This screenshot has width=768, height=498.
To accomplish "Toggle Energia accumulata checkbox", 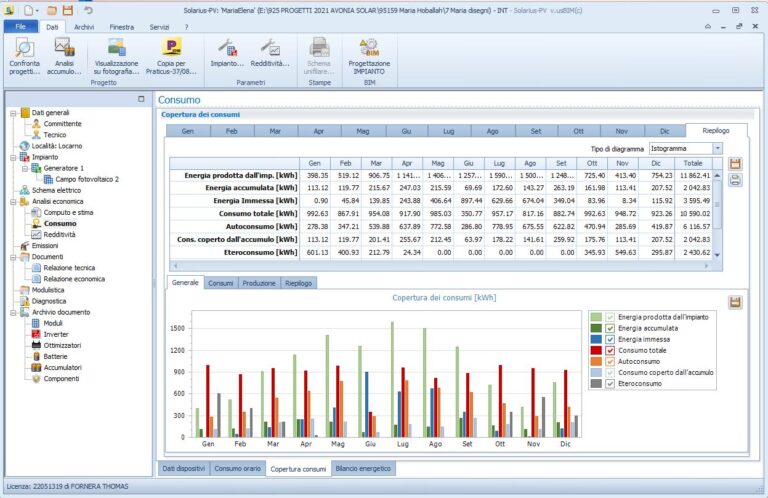I will tap(610, 329).
